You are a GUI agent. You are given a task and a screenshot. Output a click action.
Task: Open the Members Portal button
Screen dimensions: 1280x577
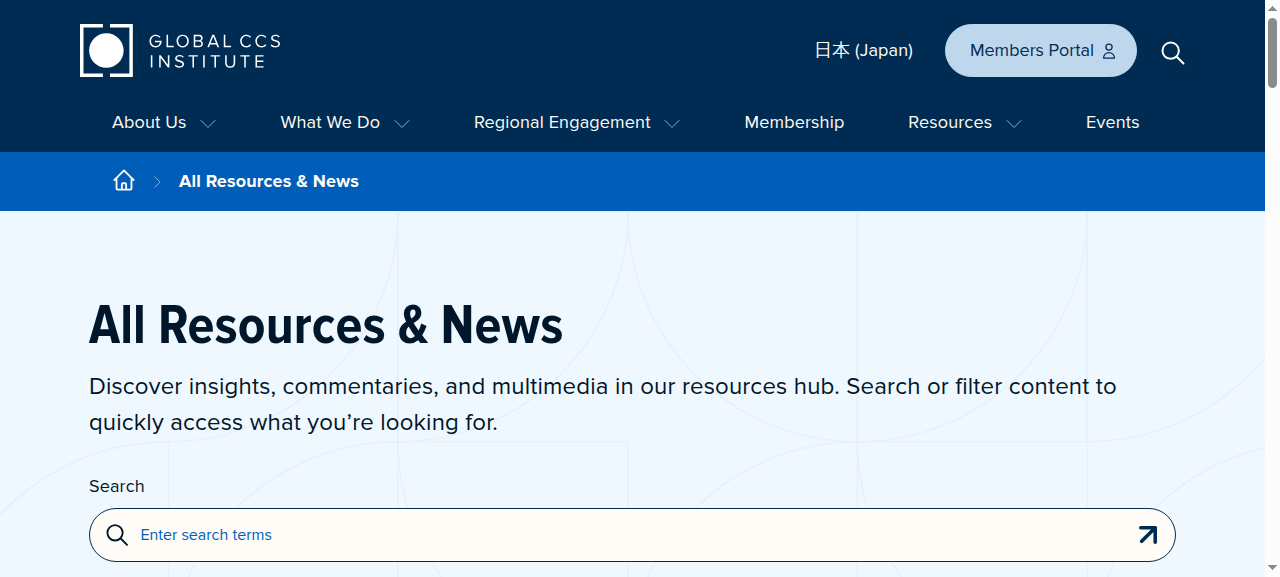click(1041, 50)
